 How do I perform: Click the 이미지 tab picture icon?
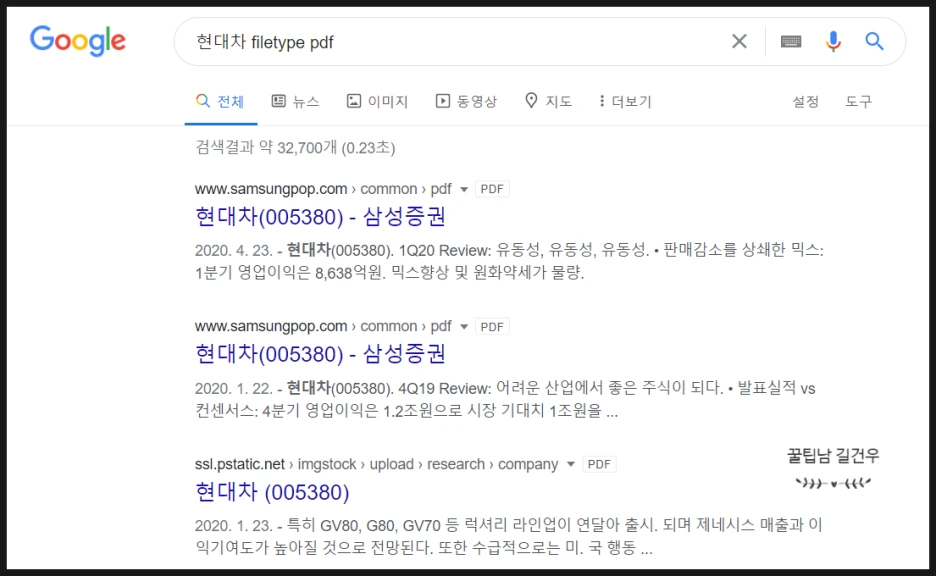coord(354,101)
